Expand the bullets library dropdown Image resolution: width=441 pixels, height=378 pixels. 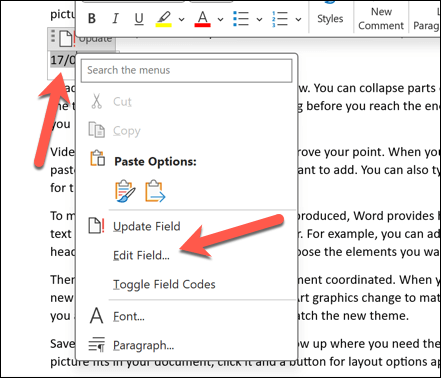(x=259, y=19)
